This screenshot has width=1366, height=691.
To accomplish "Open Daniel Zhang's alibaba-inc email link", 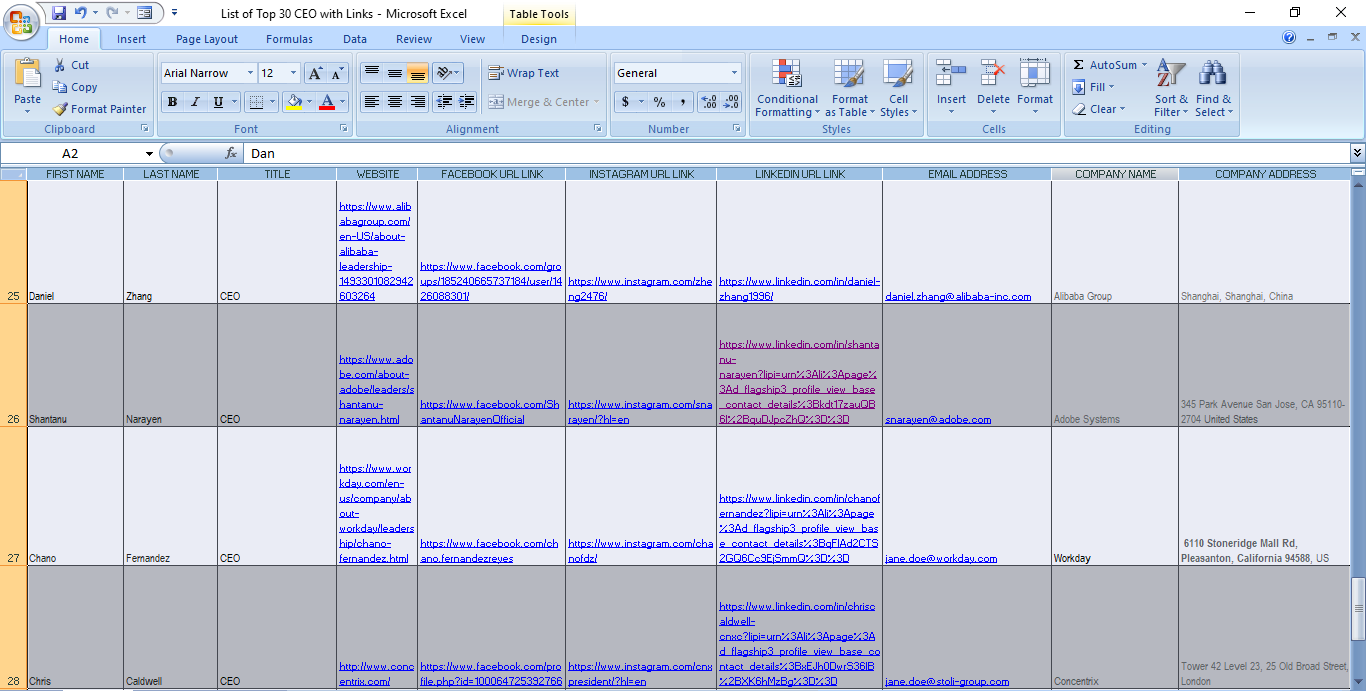I will click(958, 297).
